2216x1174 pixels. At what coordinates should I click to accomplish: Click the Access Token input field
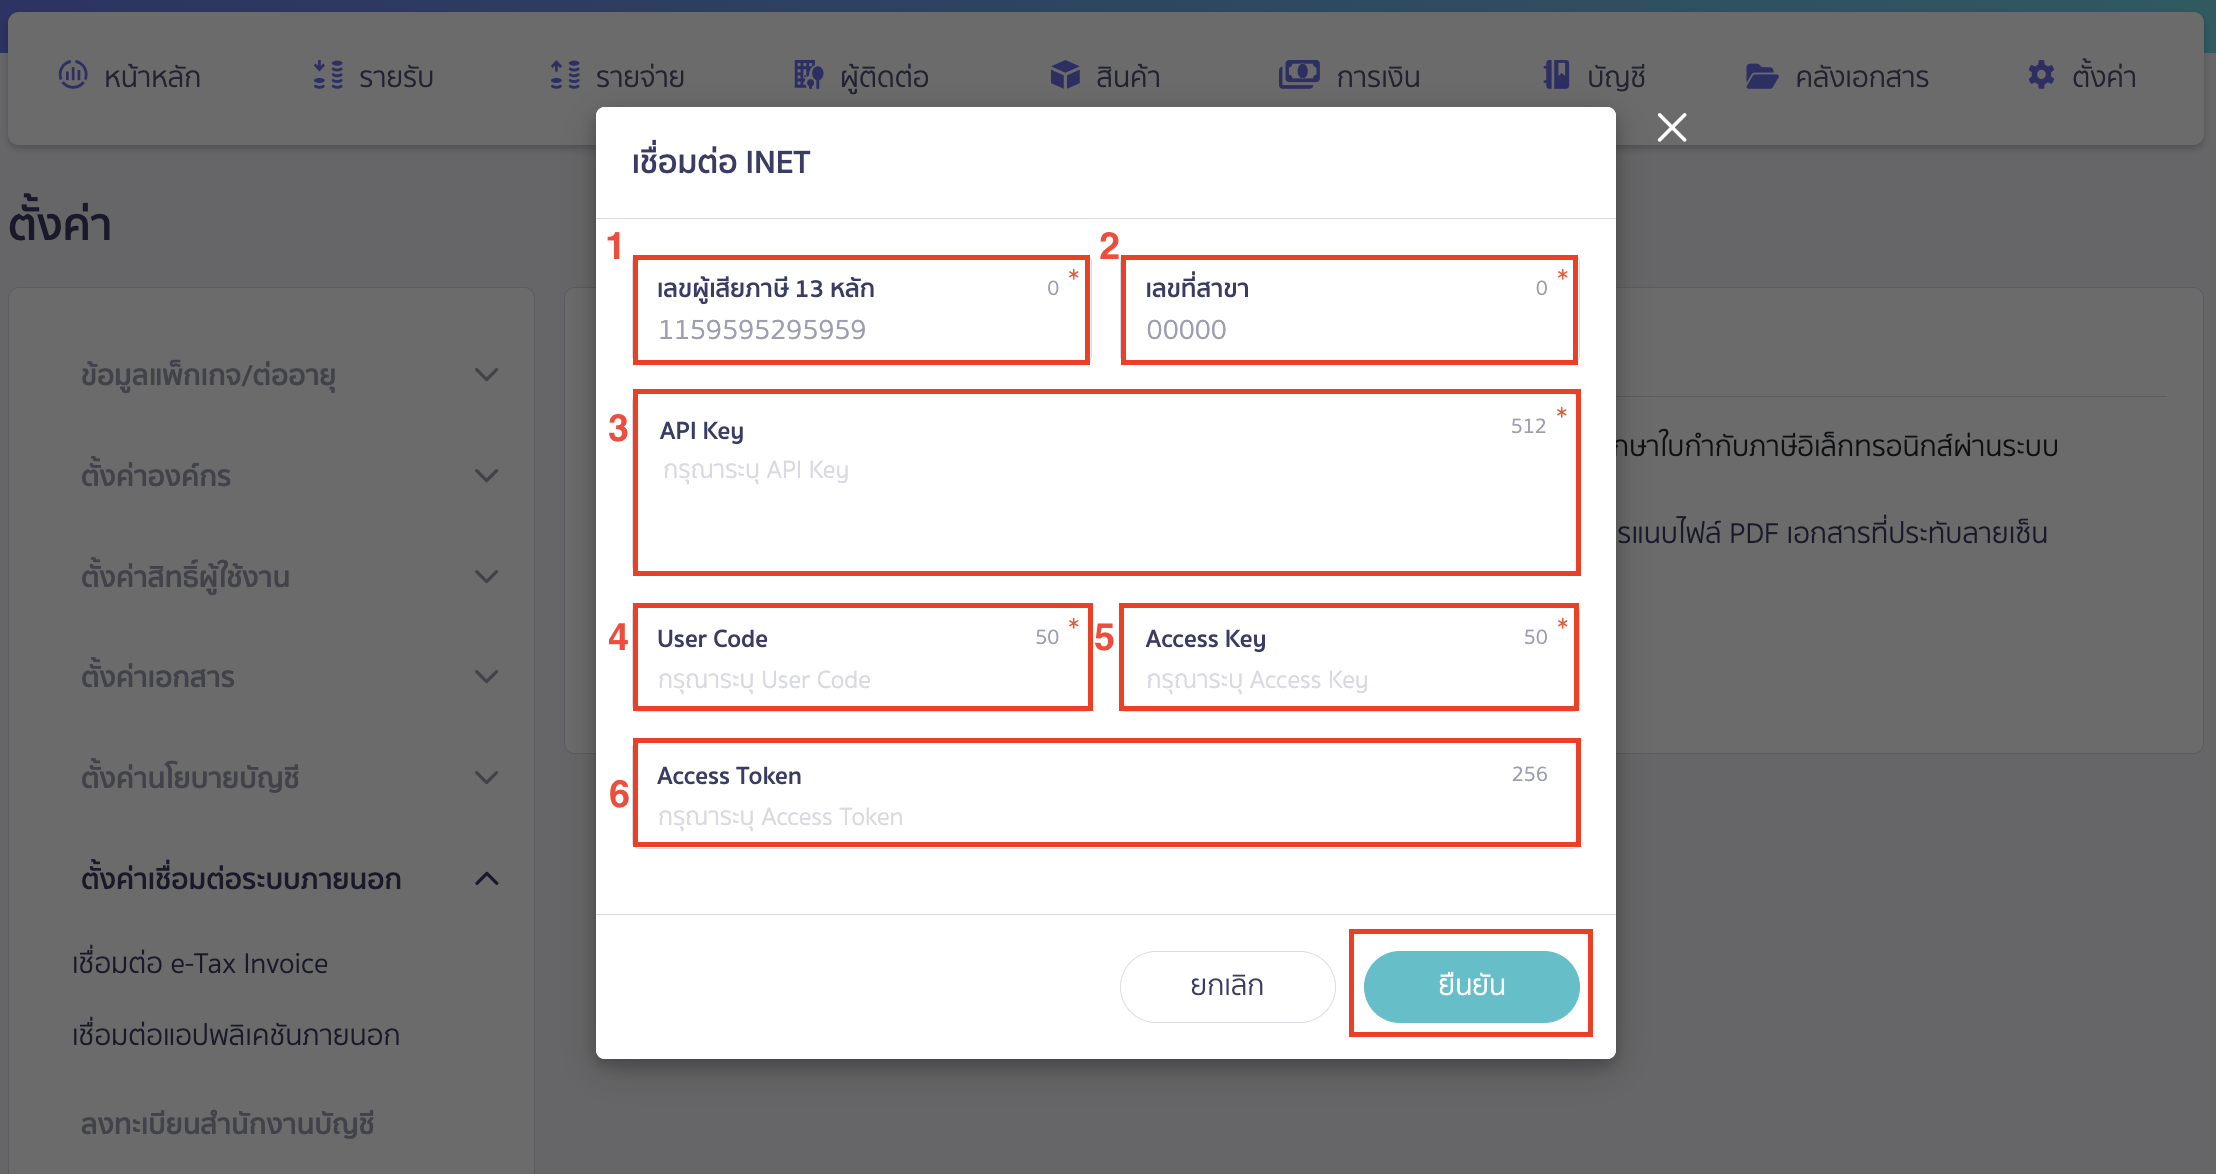(x=1105, y=817)
